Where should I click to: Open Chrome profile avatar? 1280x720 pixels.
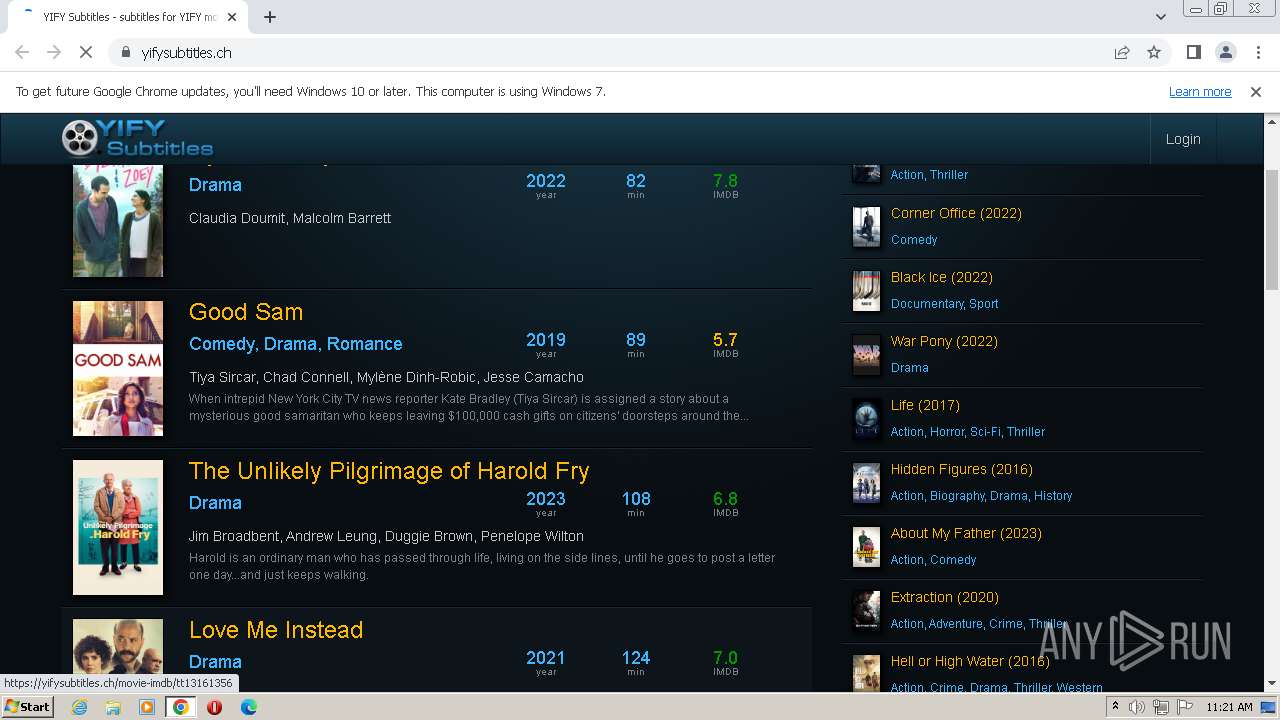1225,52
